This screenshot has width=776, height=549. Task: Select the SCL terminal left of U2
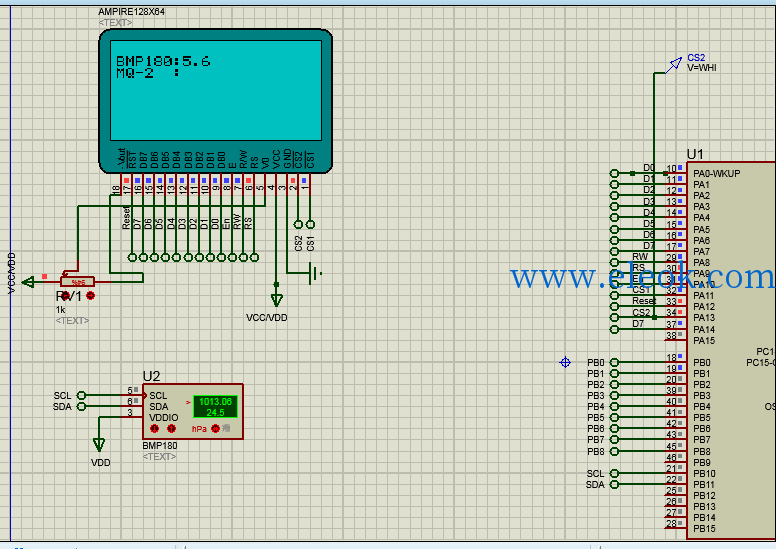coord(82,395)
